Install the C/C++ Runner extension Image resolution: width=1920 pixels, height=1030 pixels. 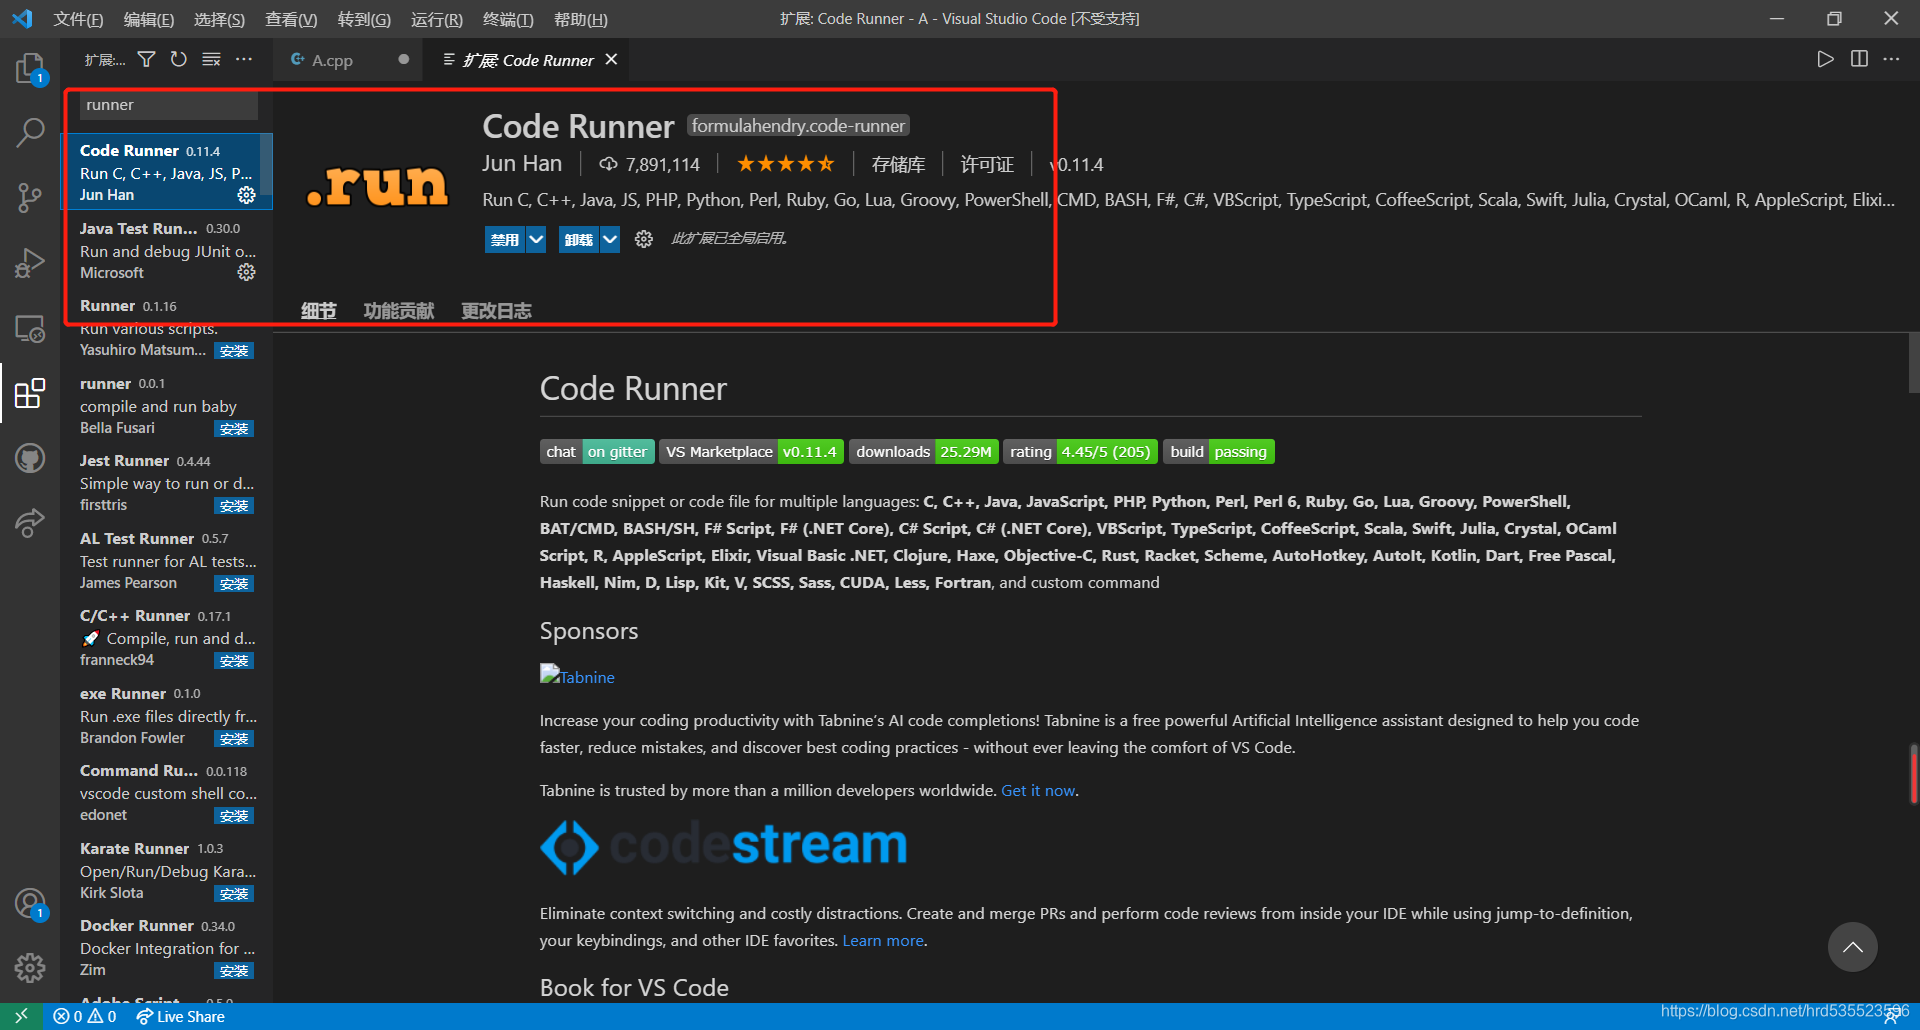(x=235, y=661)
